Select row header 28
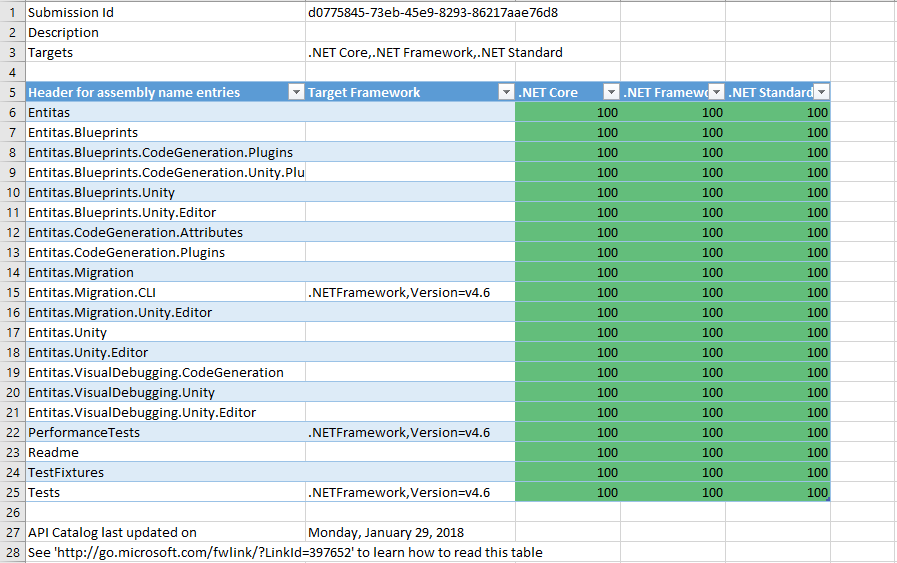The height and width of the screenshot is (563, 897). (13, 553)
